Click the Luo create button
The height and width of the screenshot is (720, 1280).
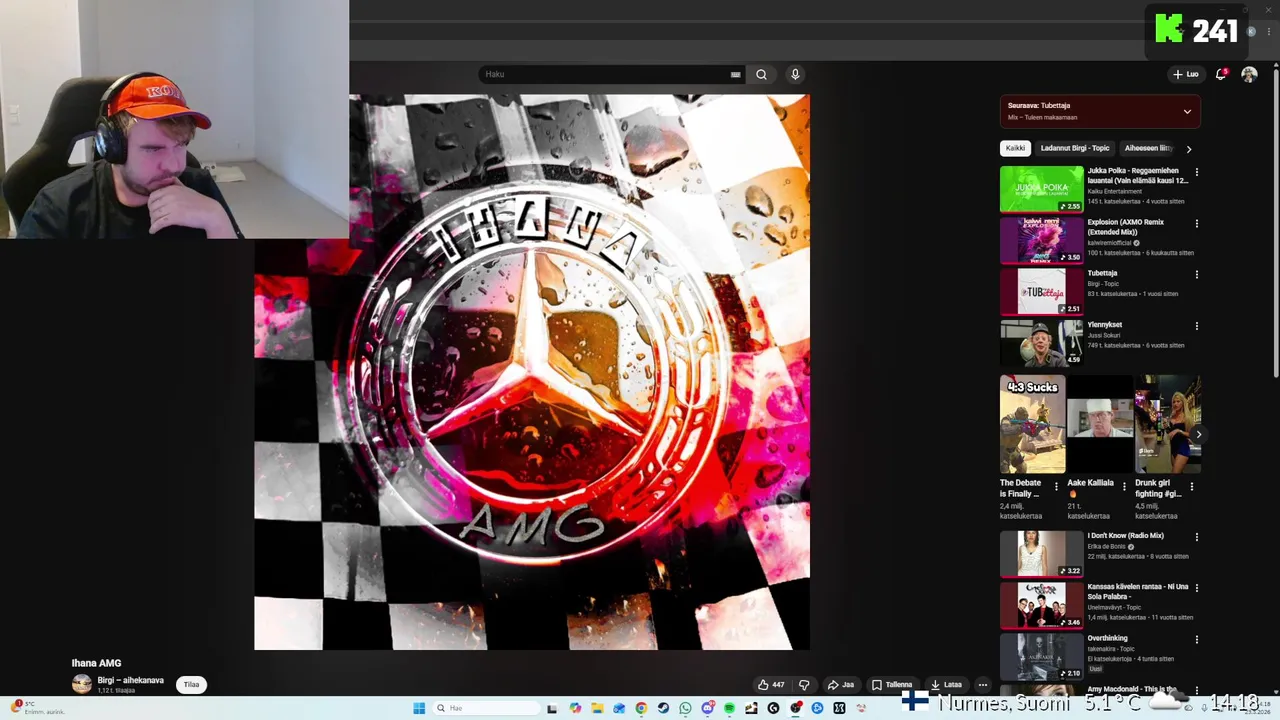point(1186,74)
